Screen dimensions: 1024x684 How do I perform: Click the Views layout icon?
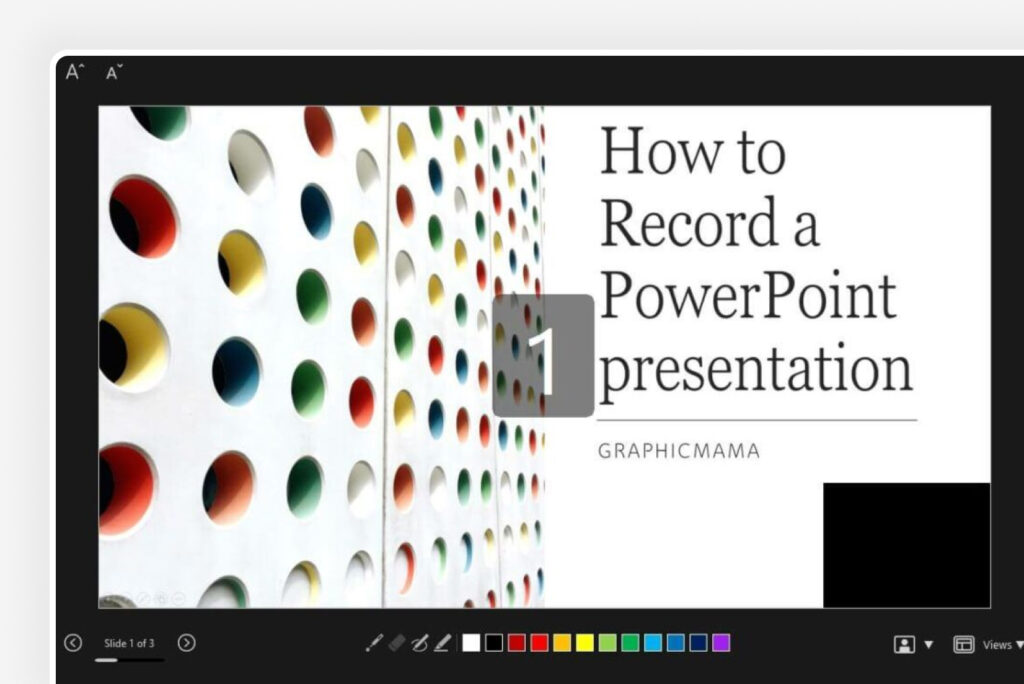pyautogui.click(x=963, y=644)
